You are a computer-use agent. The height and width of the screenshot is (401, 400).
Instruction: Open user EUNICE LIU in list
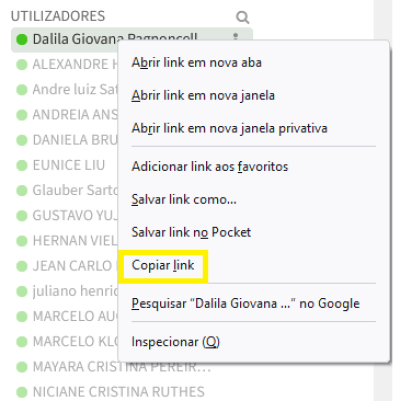68,165
